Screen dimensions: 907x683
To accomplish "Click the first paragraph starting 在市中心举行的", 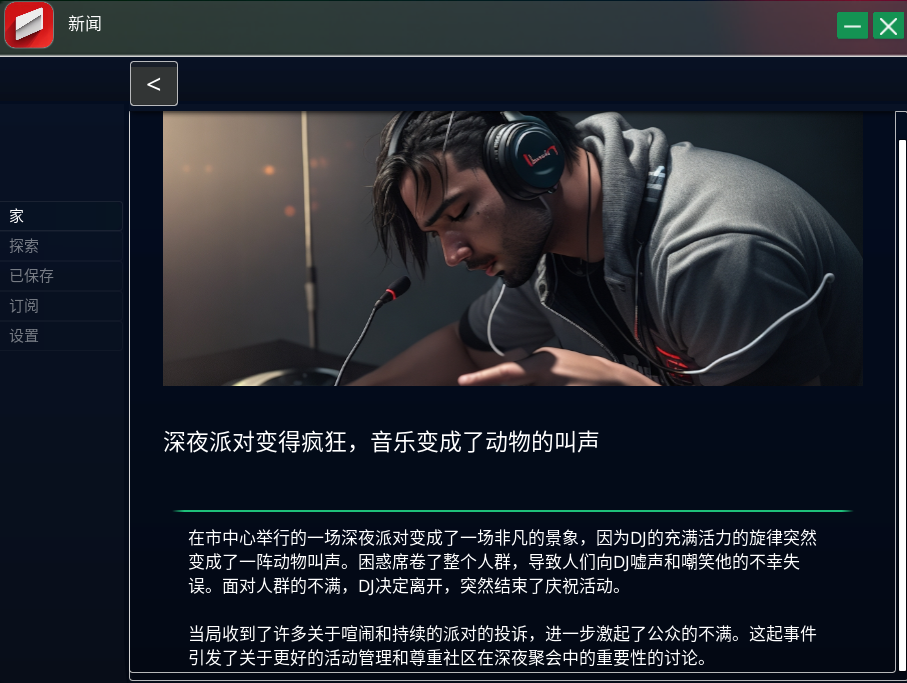I will [502, 562].
